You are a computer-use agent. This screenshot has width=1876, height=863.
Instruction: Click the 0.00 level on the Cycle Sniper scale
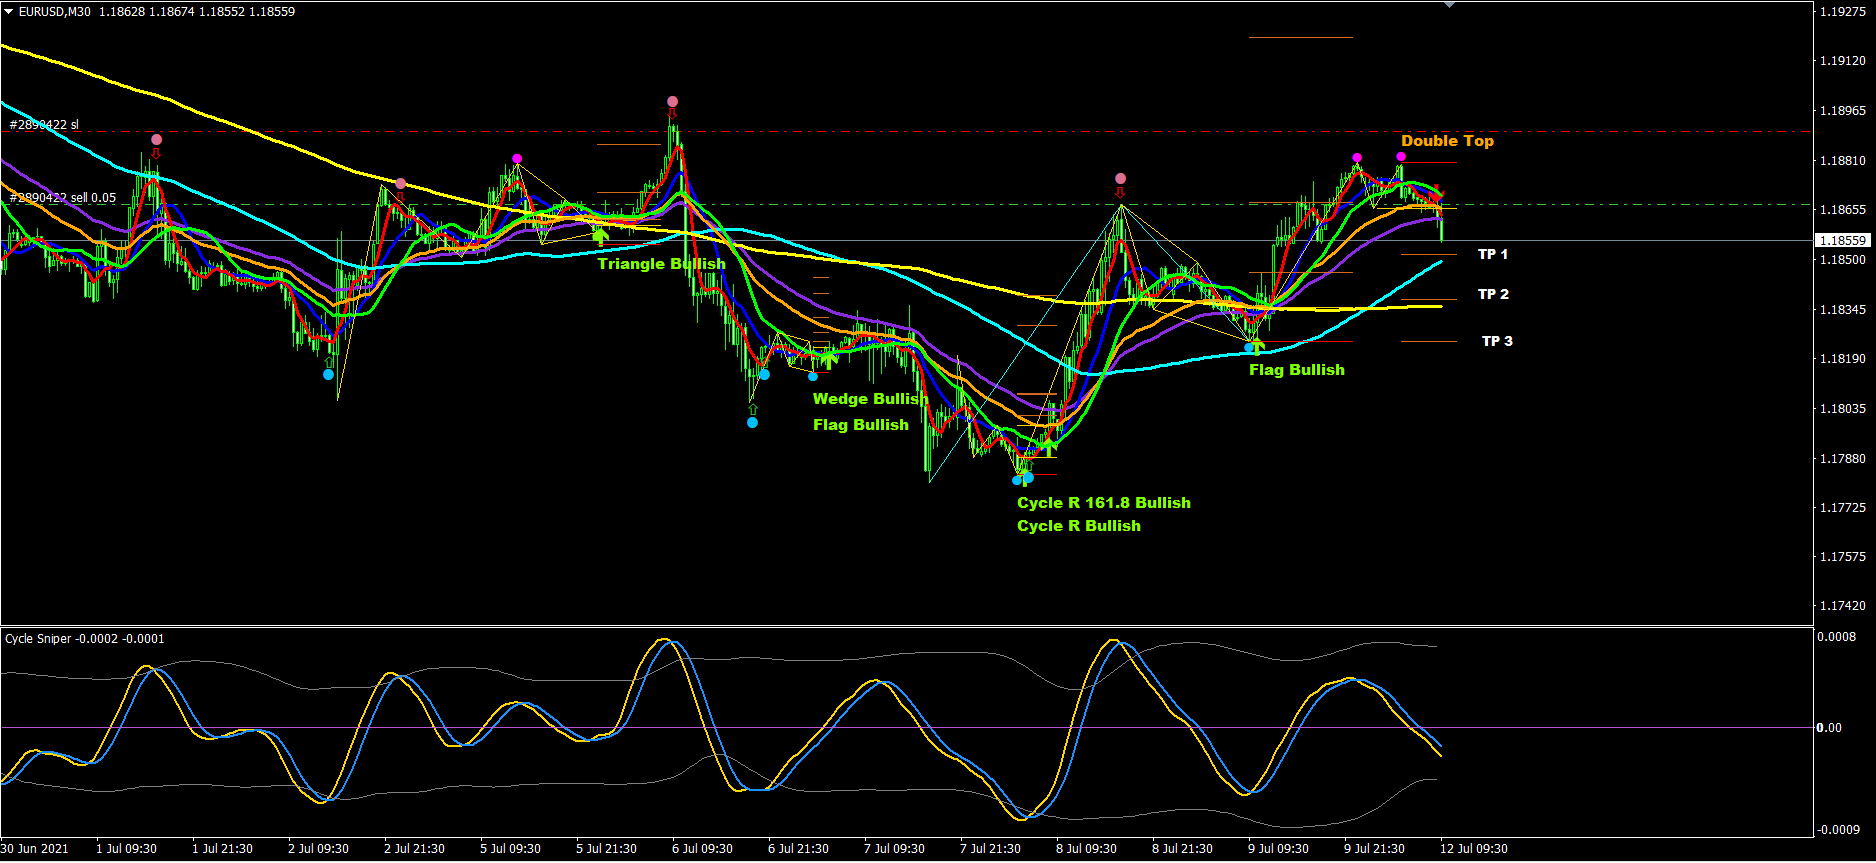(x=1829, y=728)
